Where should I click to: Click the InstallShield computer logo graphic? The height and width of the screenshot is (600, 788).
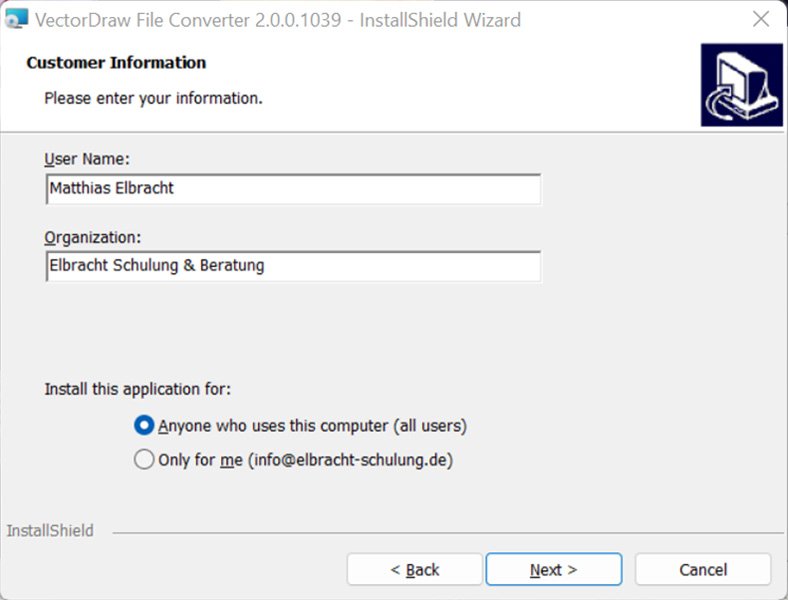tap(741, 85)
